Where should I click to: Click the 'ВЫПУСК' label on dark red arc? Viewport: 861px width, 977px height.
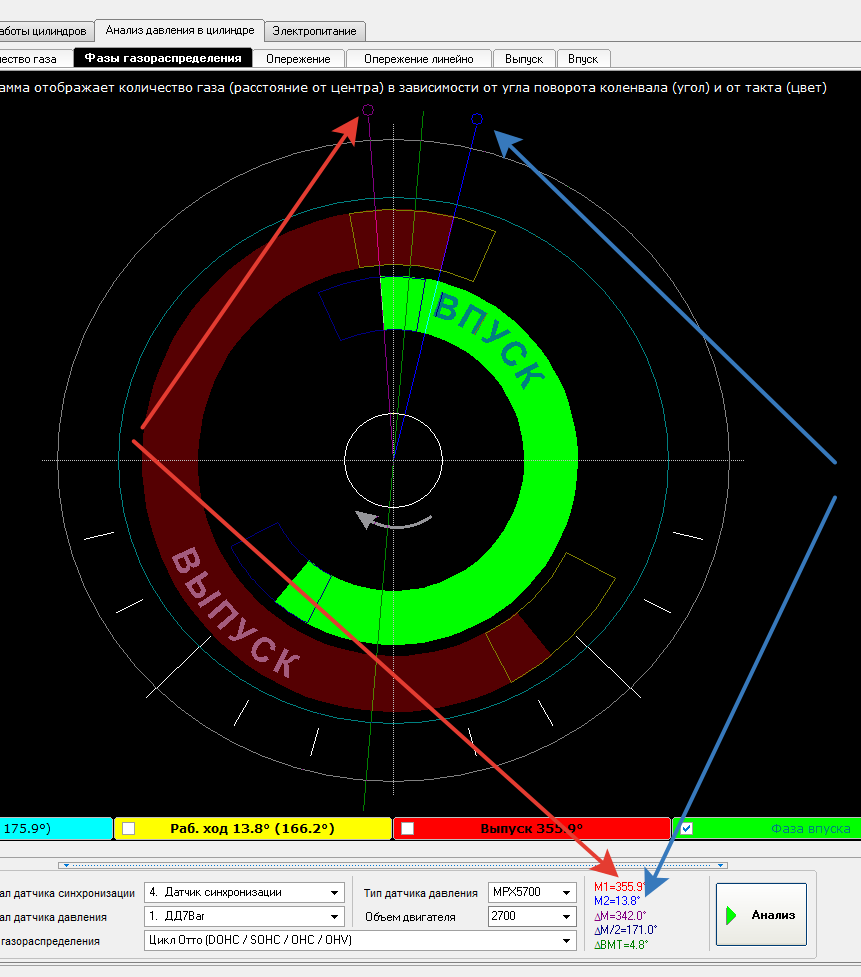tap(235, 612)
